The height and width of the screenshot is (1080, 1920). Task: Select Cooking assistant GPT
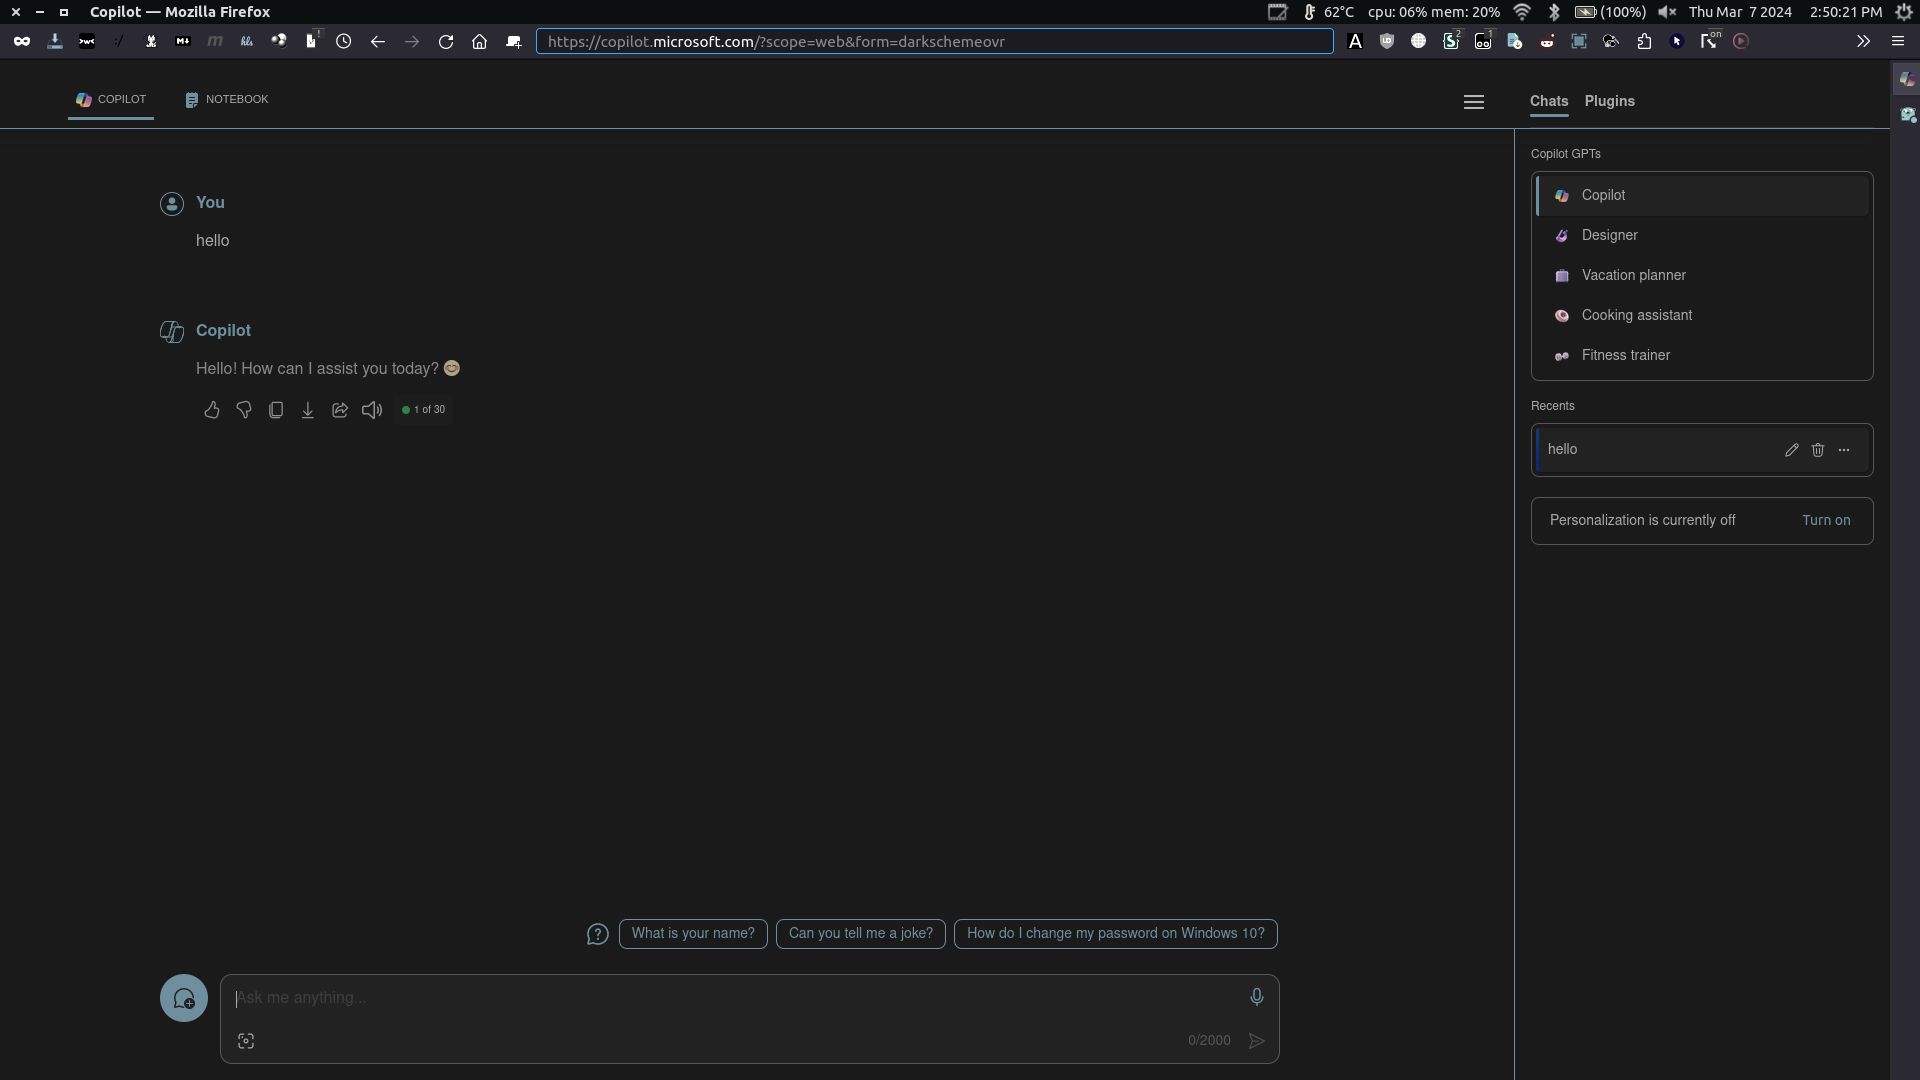pyautogui.click(x=1636, y=314)
